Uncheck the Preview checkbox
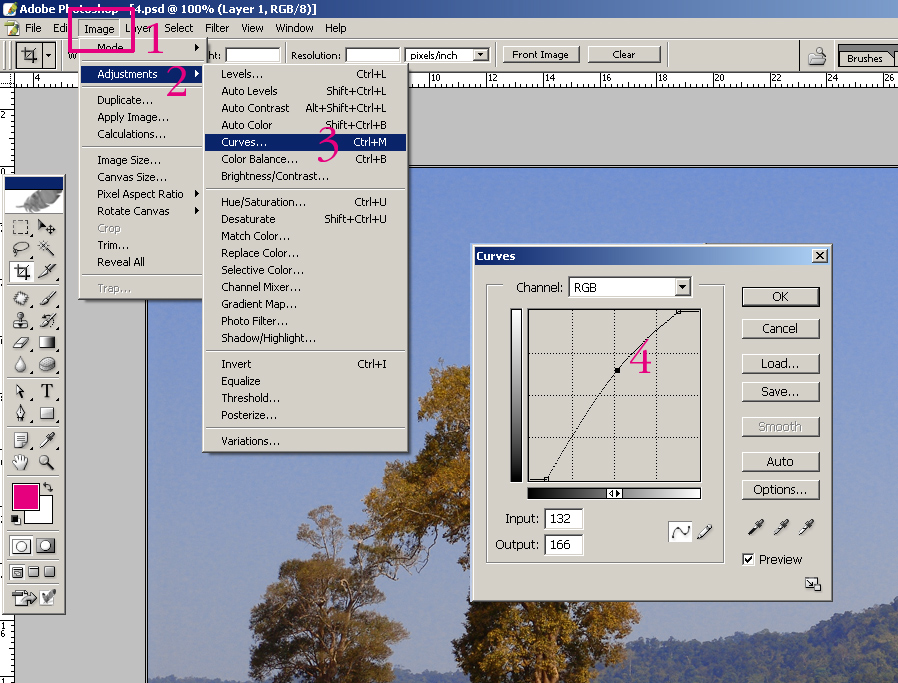The height and width of the screenshot is (683, 898). point(749,559)
